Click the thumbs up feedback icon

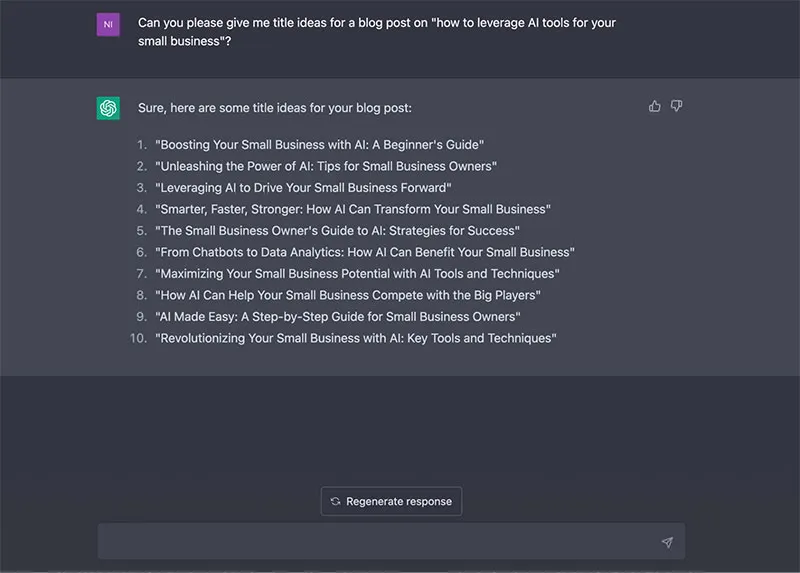(655, 106)
